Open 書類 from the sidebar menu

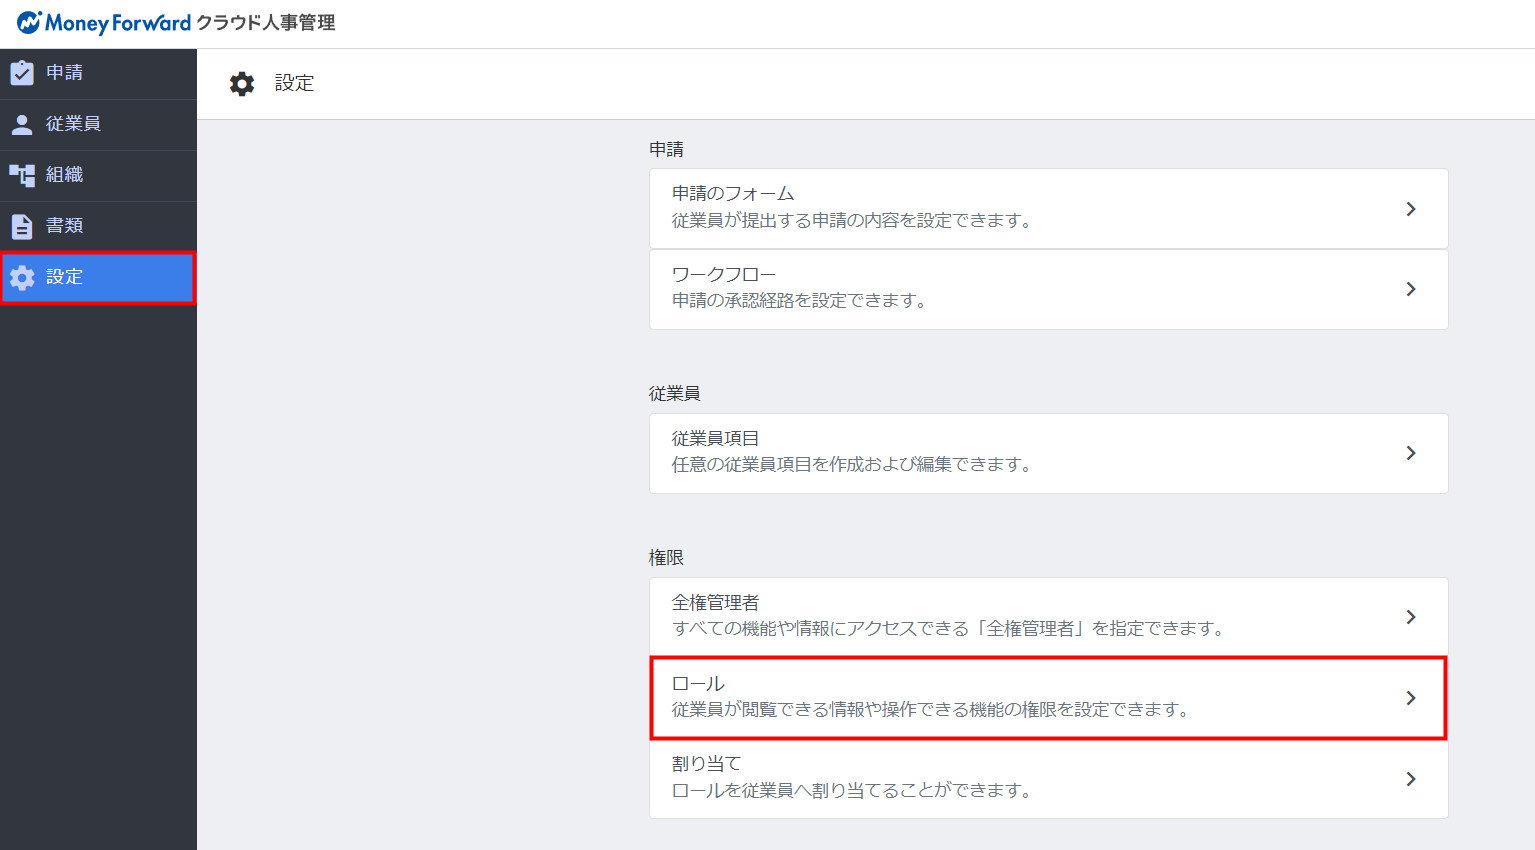(x=98, y=226)
